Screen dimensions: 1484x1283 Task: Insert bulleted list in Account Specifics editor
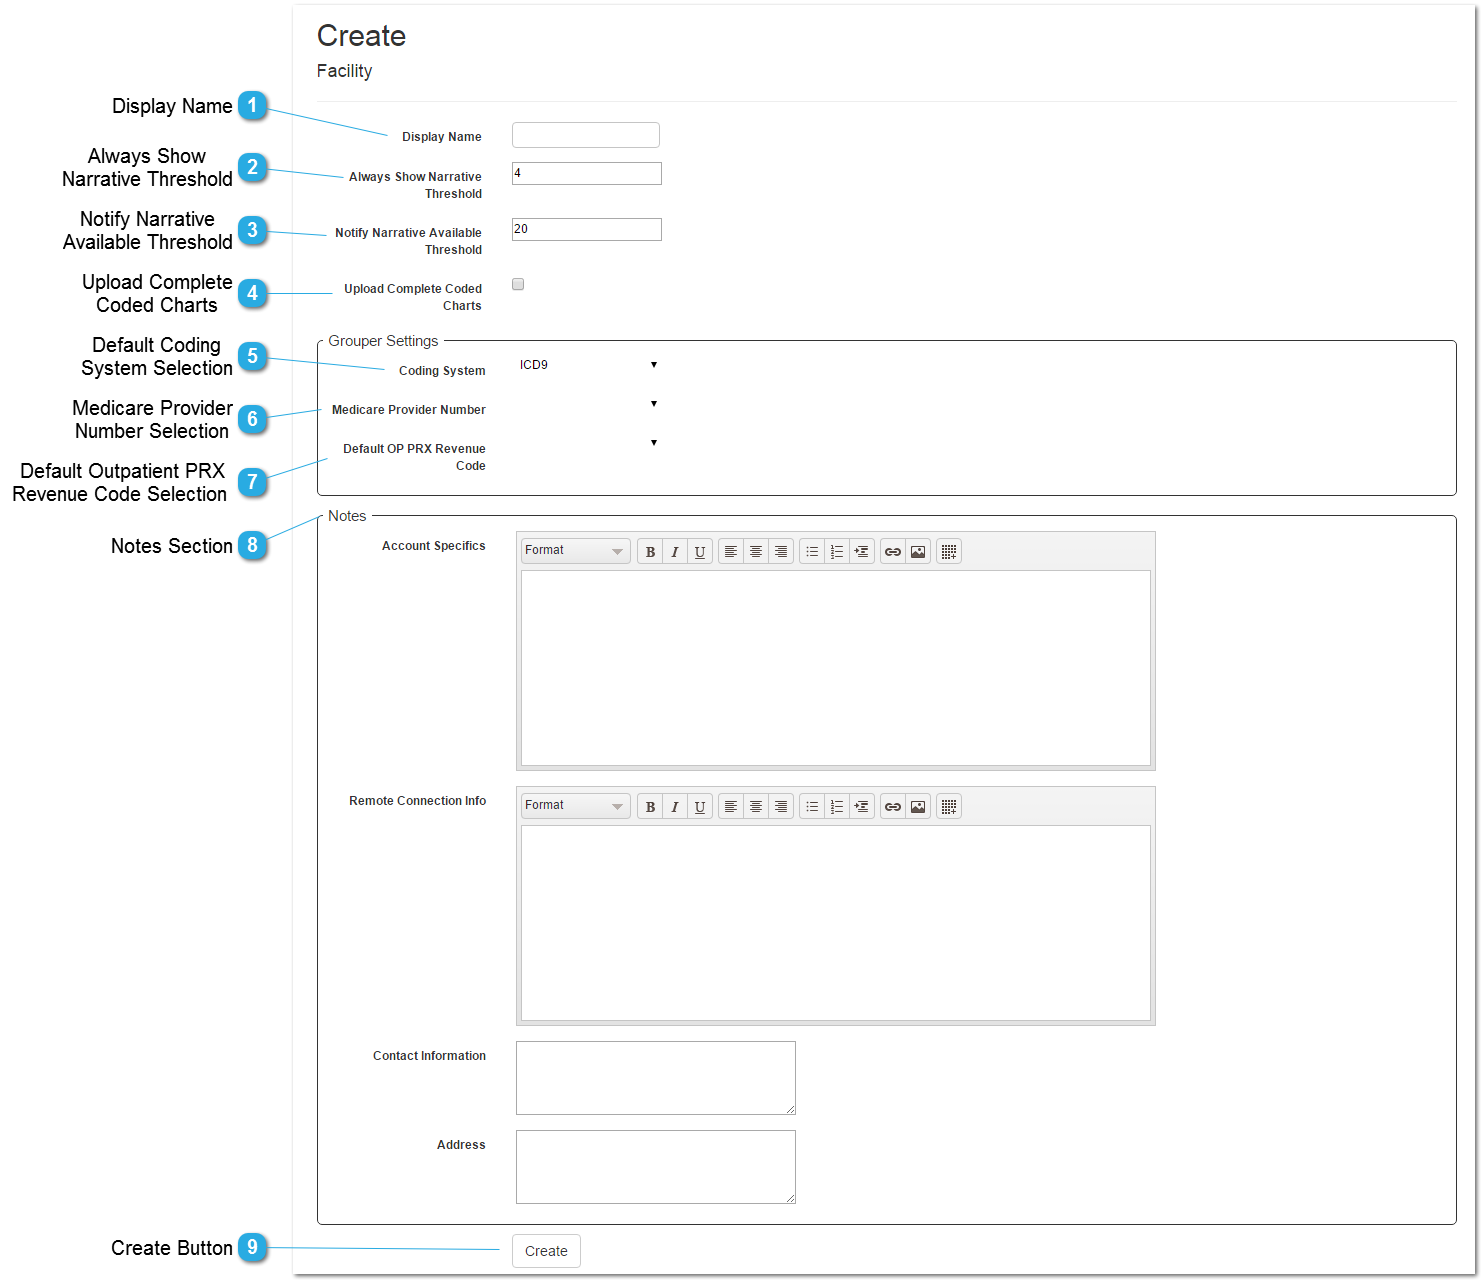tap(812, 552)
